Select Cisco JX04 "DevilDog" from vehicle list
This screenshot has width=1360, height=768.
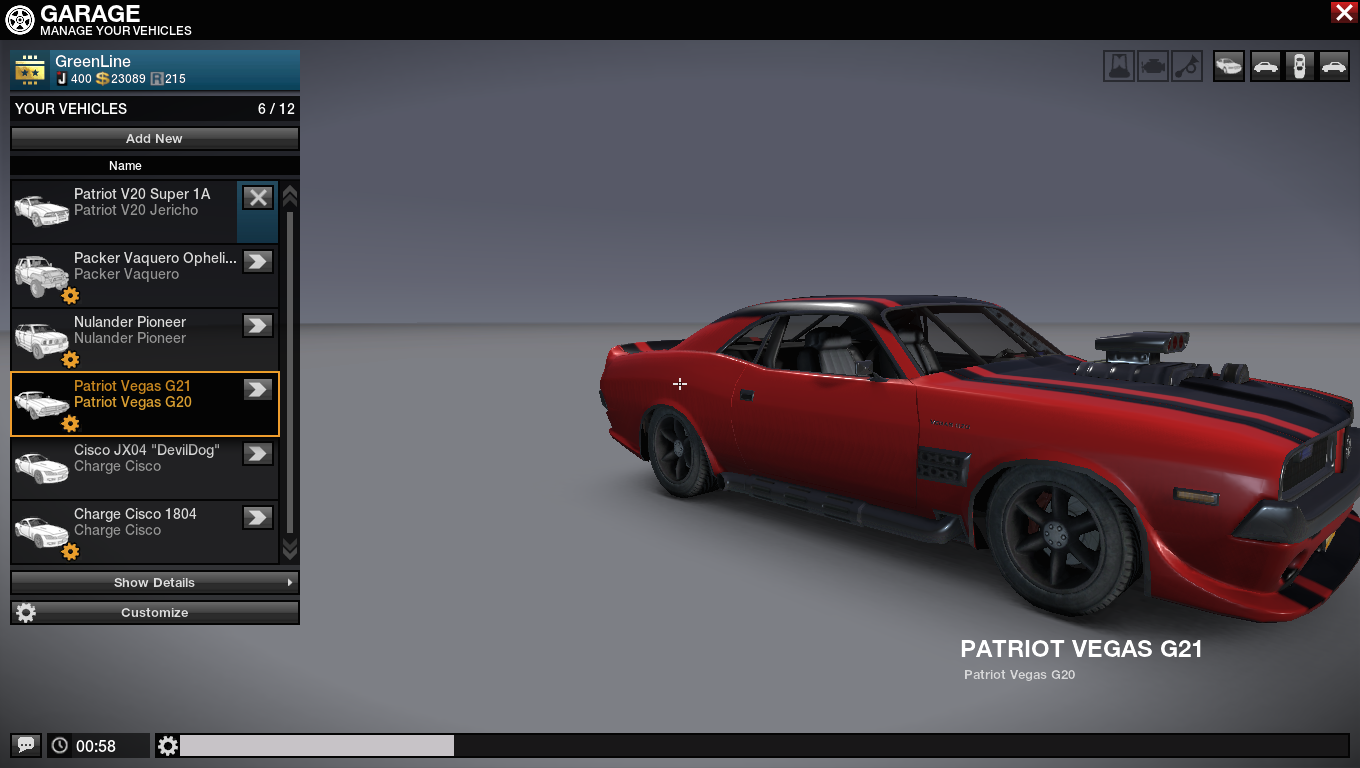[145, 458]
